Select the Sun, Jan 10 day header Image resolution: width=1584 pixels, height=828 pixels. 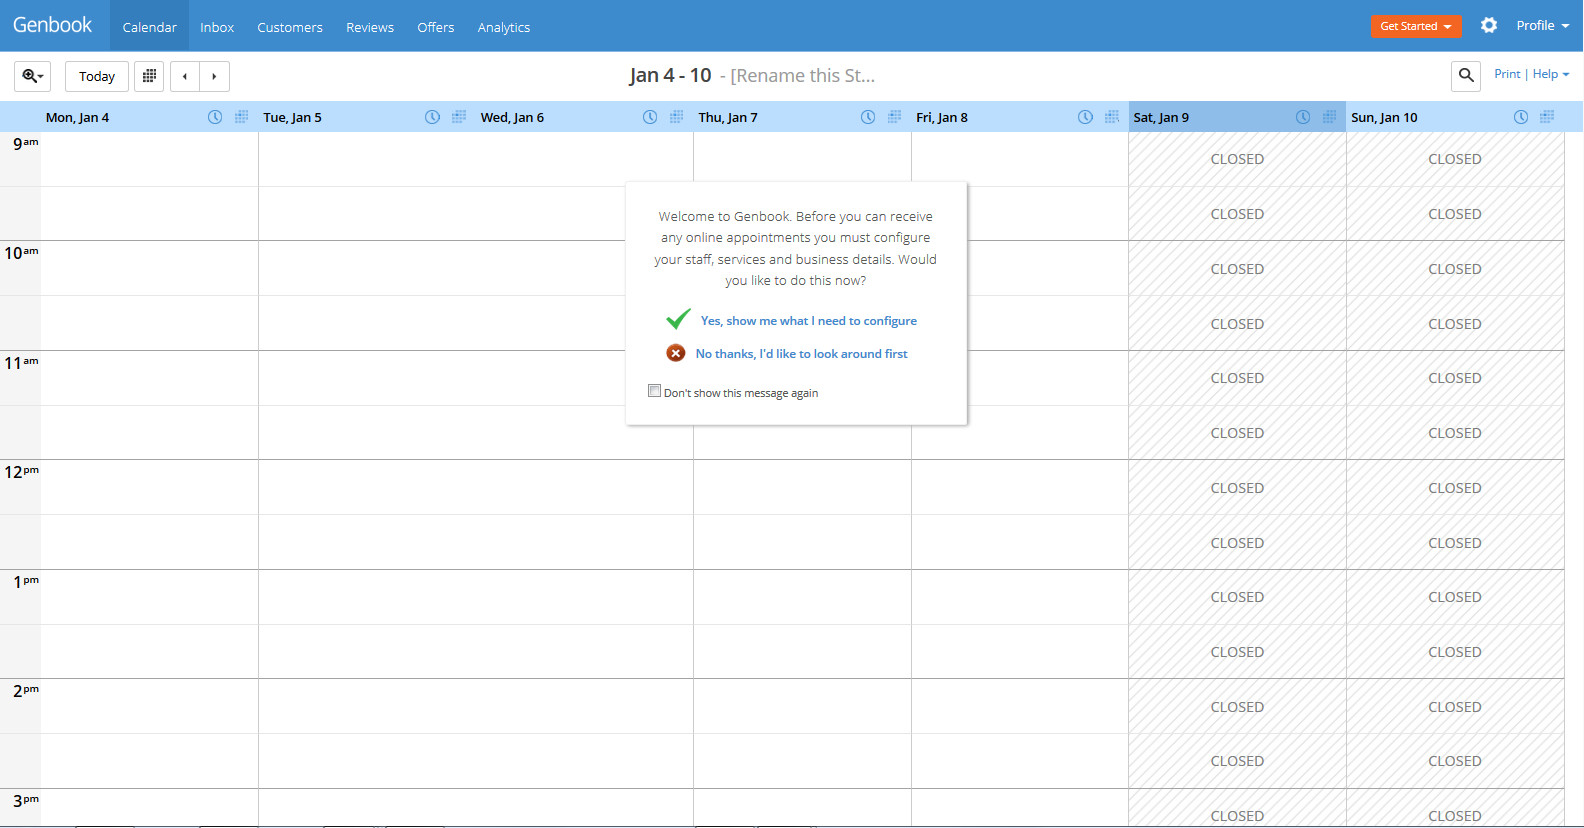coord(1384,117)
